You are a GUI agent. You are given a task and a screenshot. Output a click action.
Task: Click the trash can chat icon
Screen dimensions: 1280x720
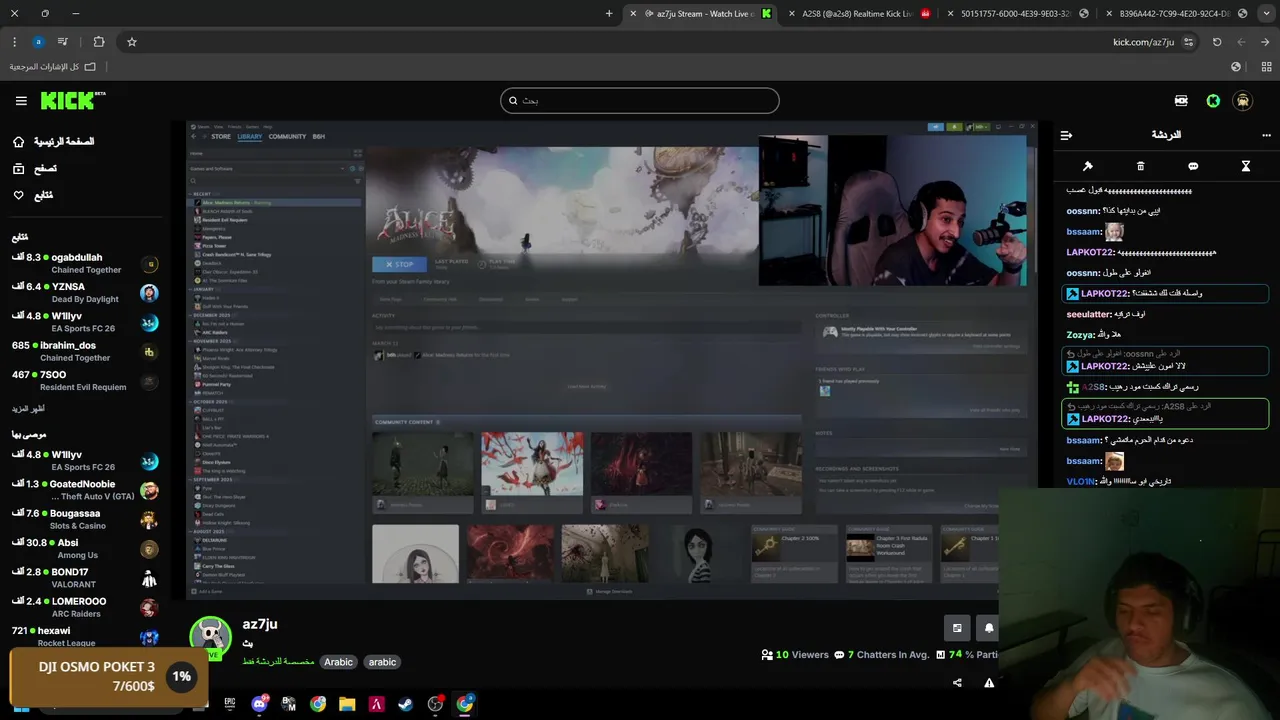(x=1140, y=166)
